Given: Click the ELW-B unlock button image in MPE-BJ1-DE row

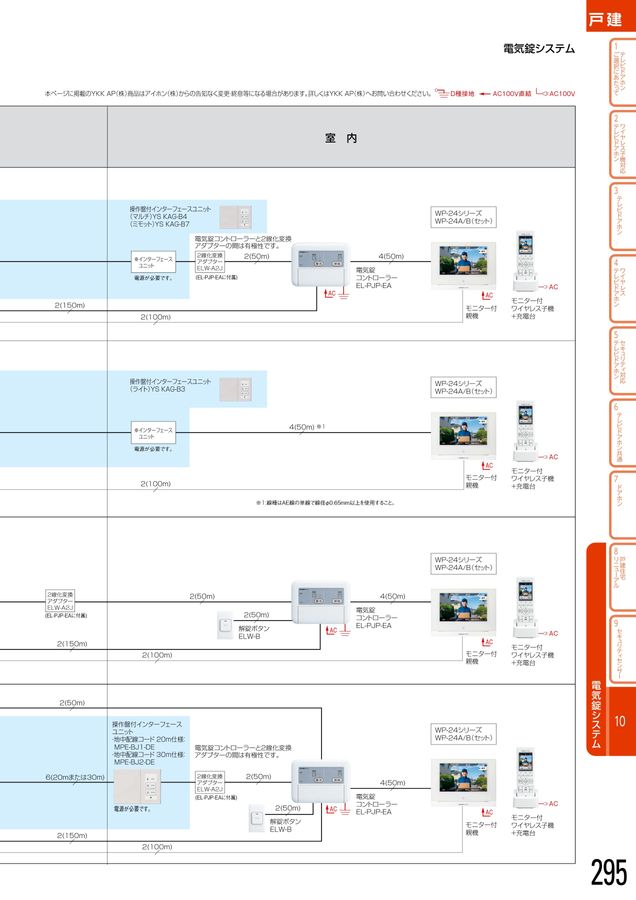Looking at the screenshot, I should coord(257,818).
